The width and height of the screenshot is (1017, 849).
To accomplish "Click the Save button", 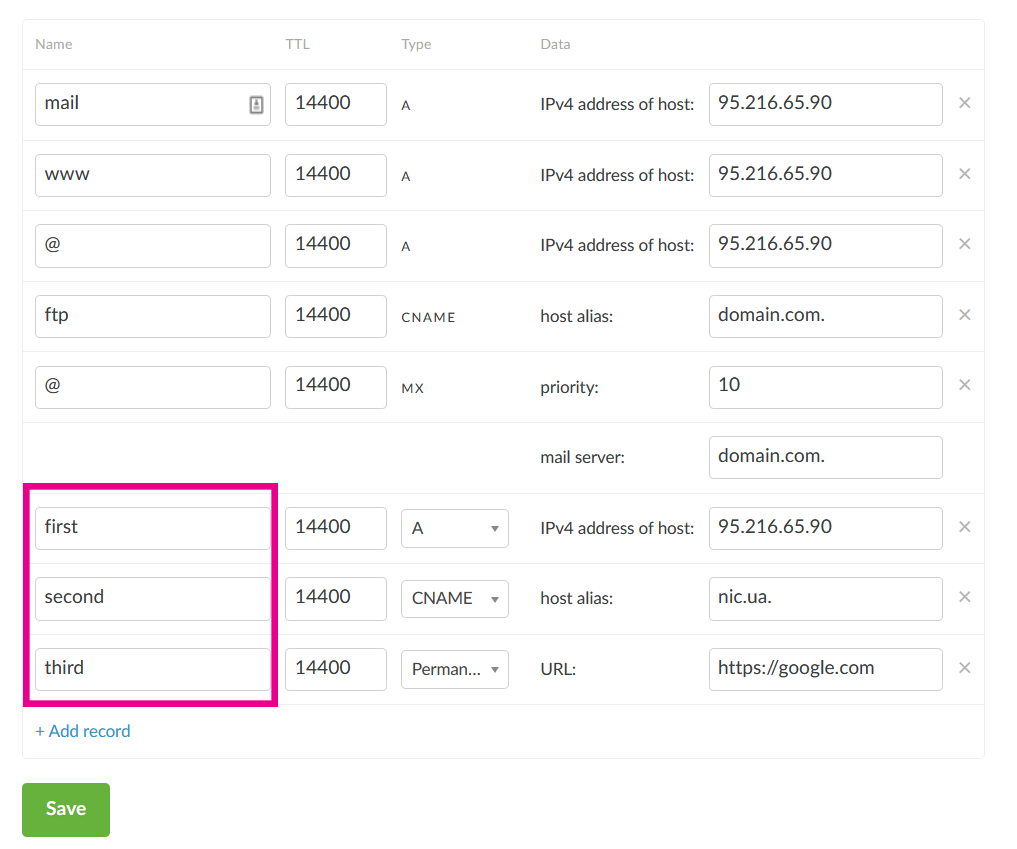I will point(66,809).
